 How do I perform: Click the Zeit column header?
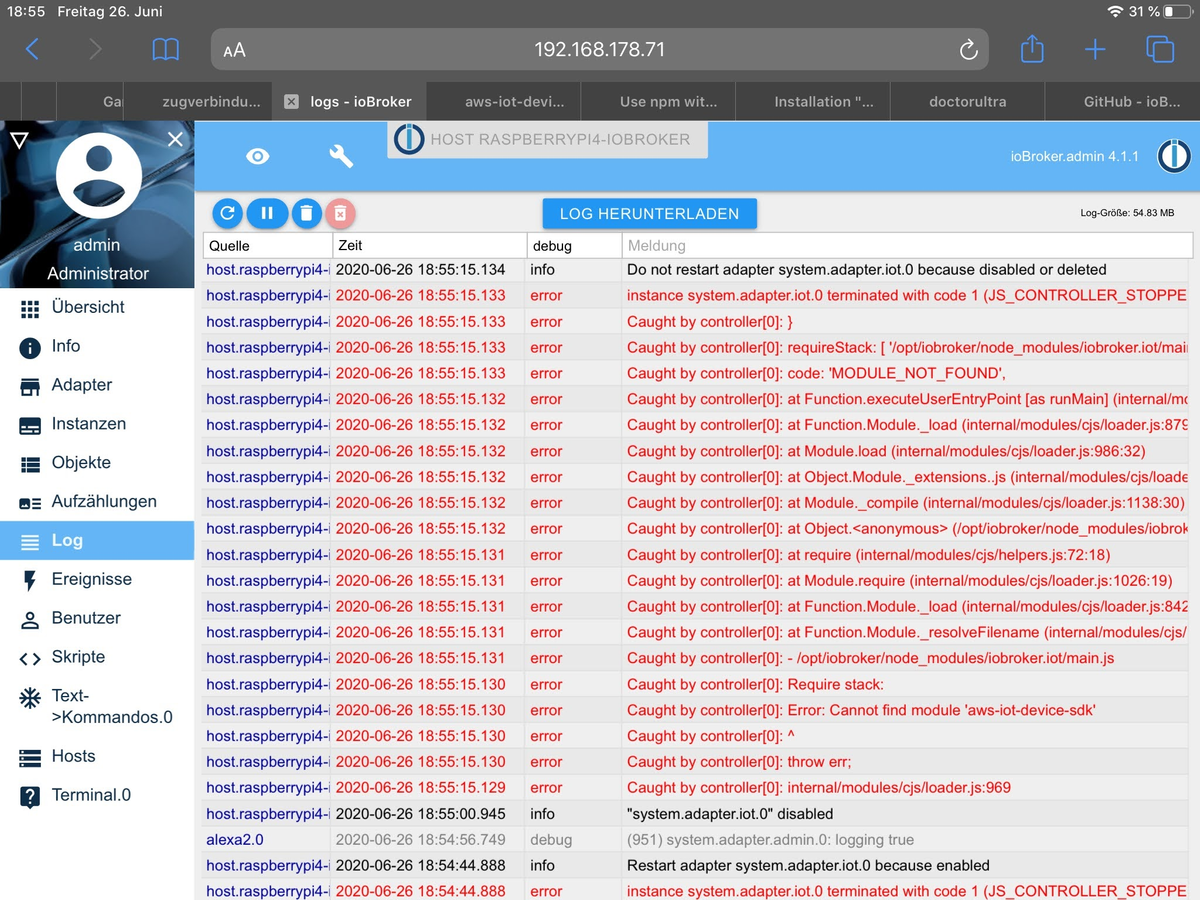(x=430, y=245)
